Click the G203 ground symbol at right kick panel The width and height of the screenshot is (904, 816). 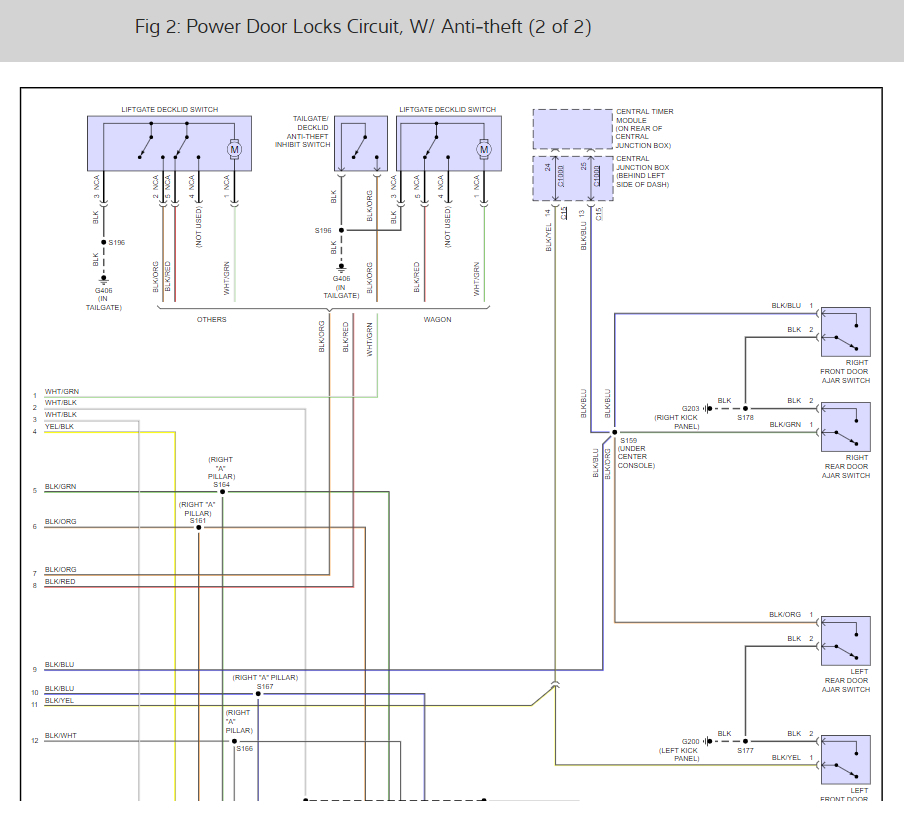[x=706, y=408]
